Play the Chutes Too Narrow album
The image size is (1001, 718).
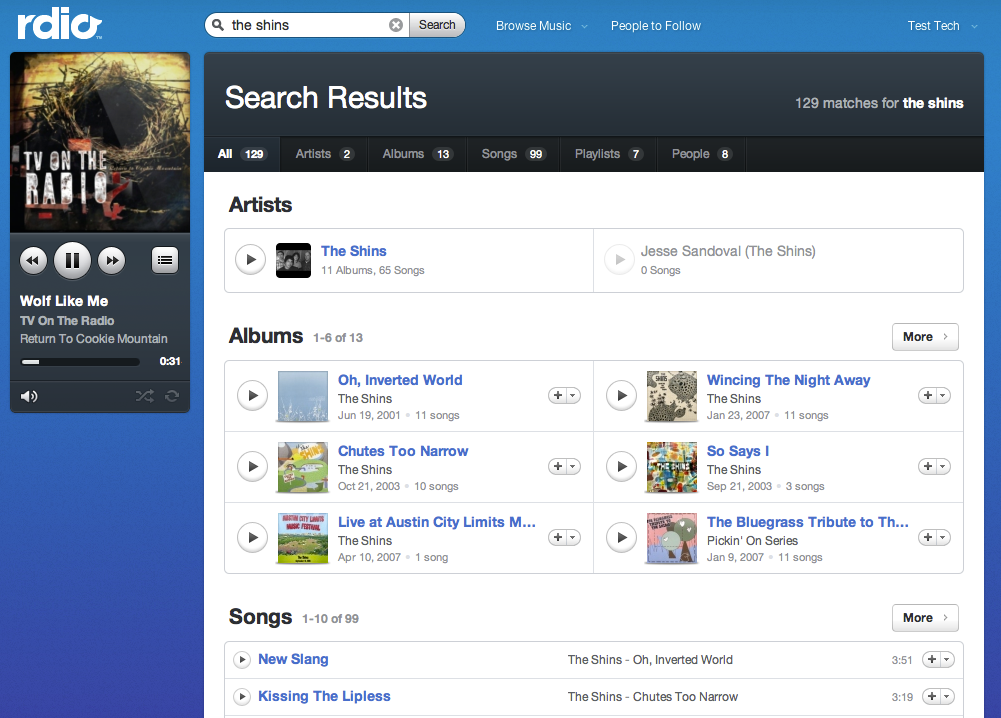click(253, 467)
